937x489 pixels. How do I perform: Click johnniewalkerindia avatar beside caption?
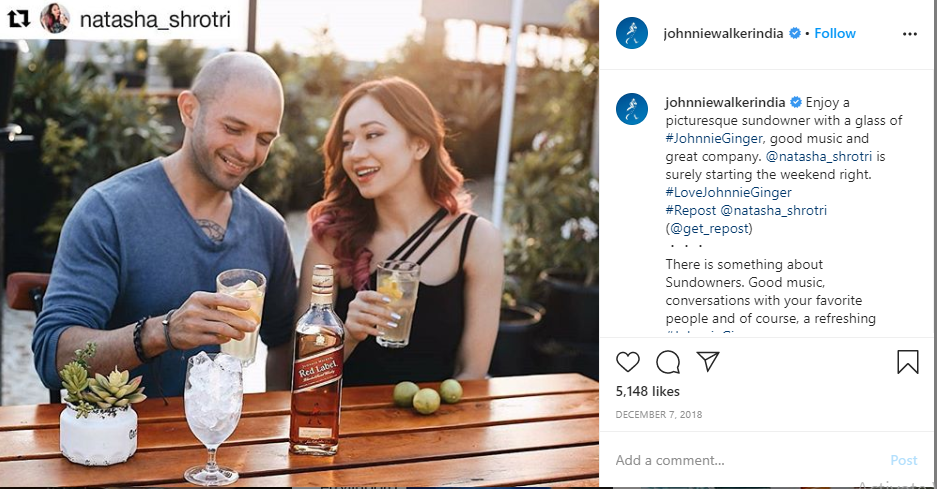click(x=632, y=109)
